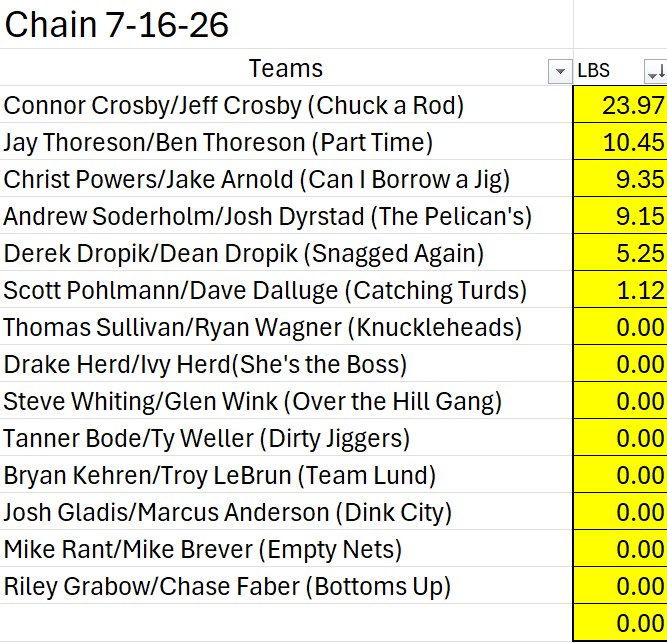Click the 10.45 weight cell

pyautogui.click(x=620, y=142)
